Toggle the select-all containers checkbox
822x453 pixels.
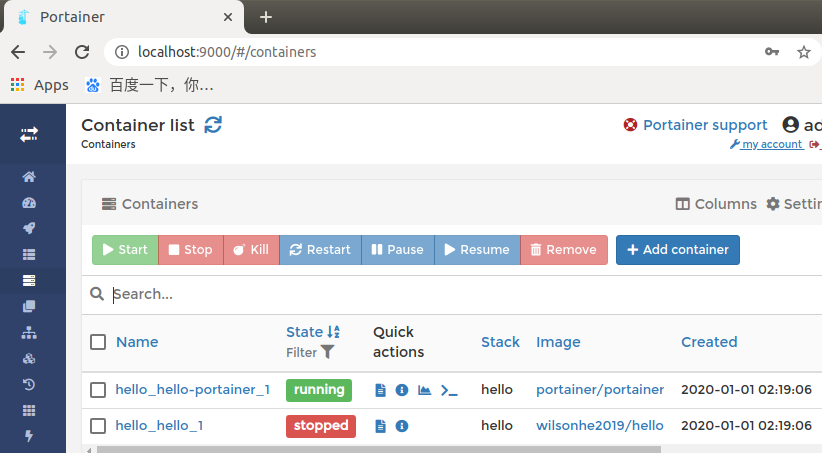98,342
